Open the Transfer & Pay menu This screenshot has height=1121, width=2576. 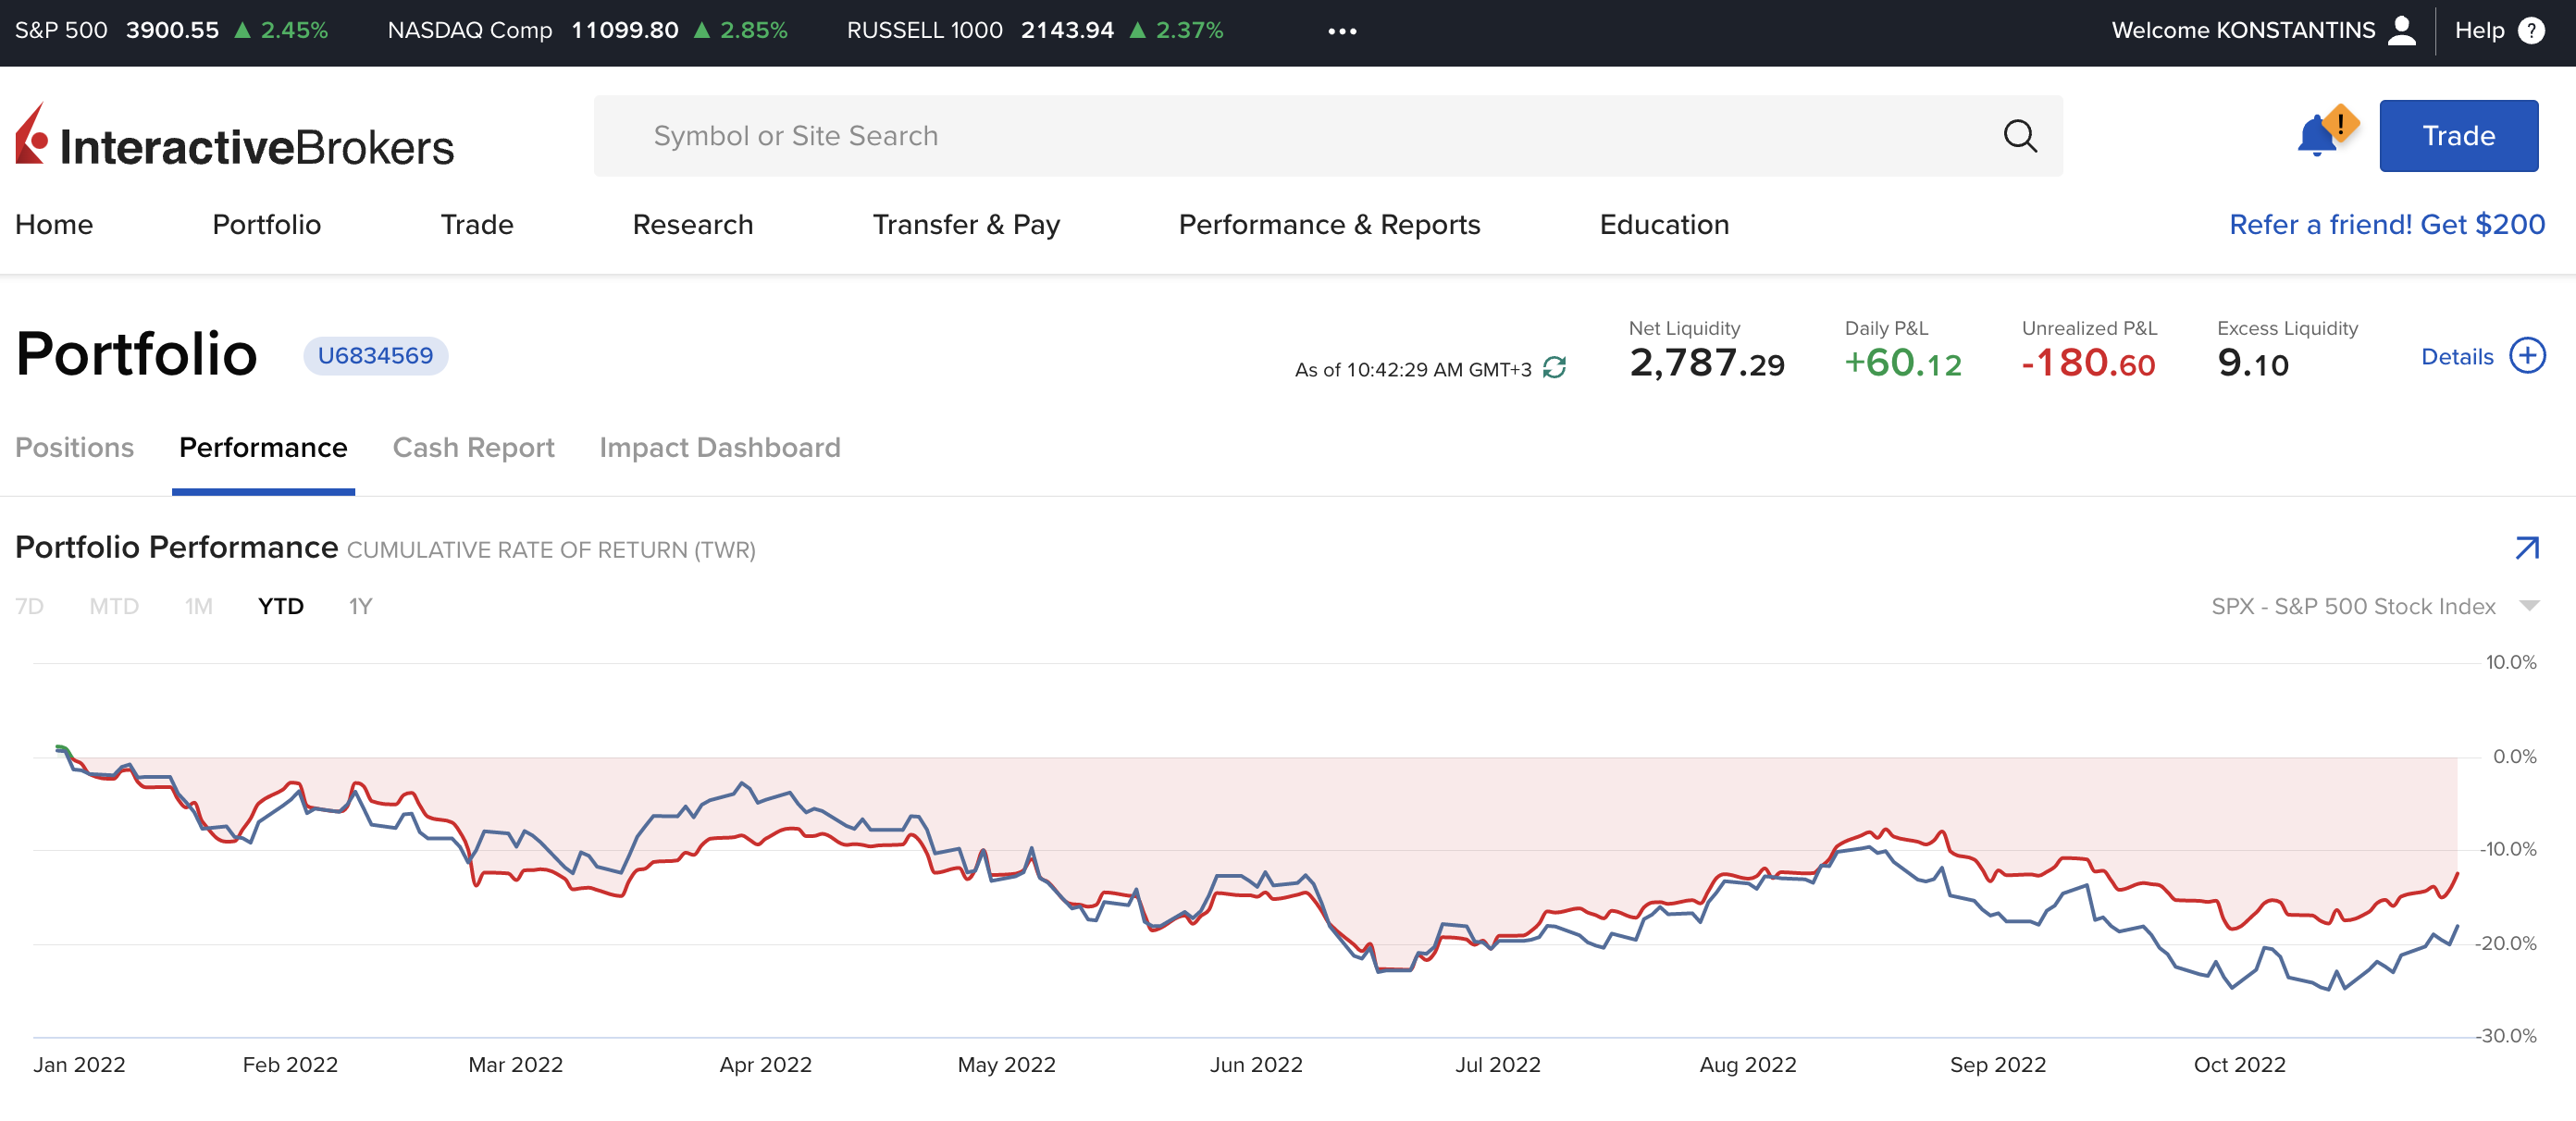click(x=966, y=225)
